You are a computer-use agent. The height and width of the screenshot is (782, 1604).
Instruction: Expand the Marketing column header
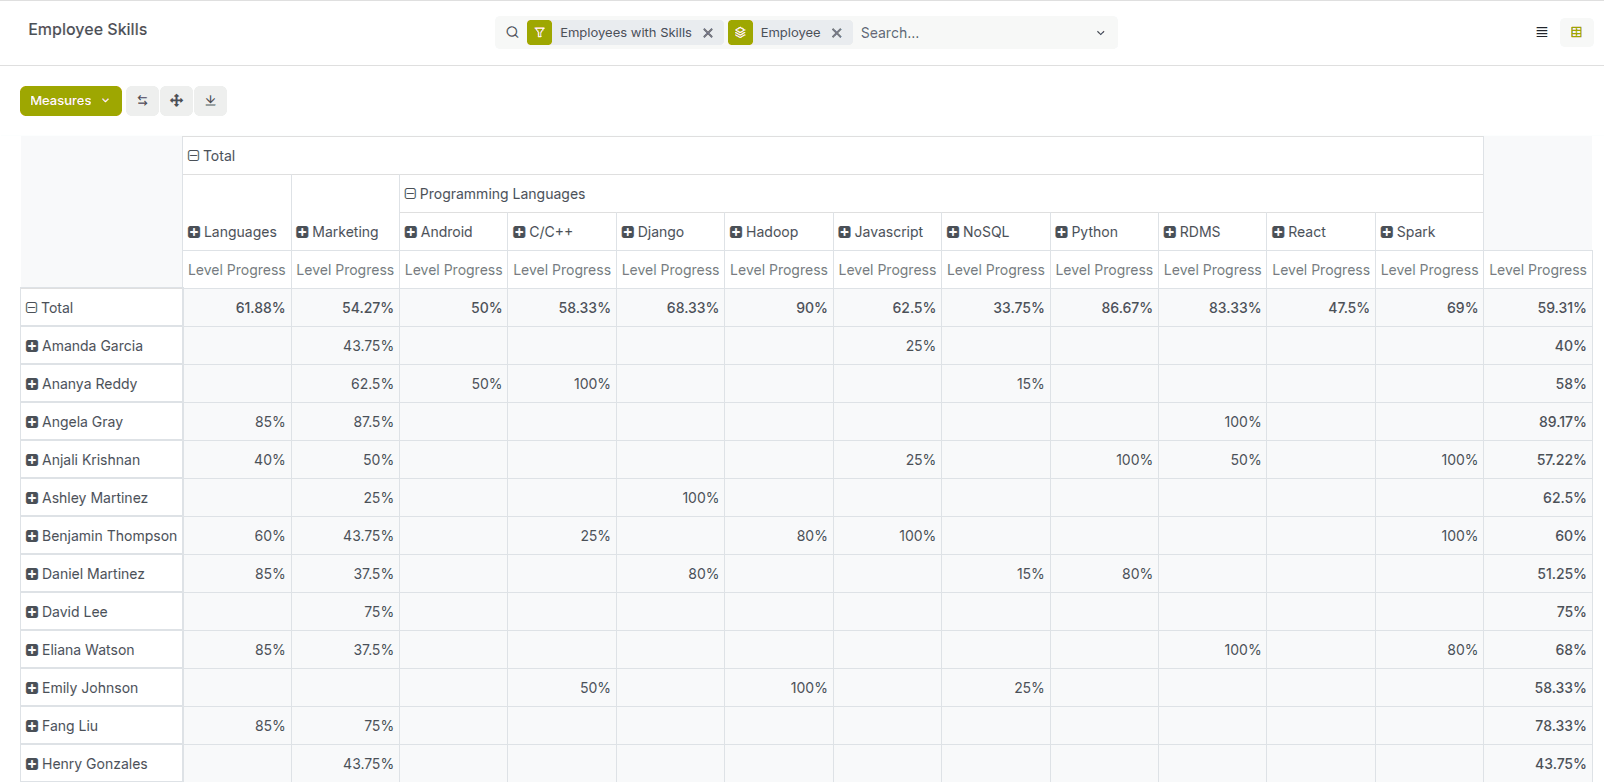337,232
